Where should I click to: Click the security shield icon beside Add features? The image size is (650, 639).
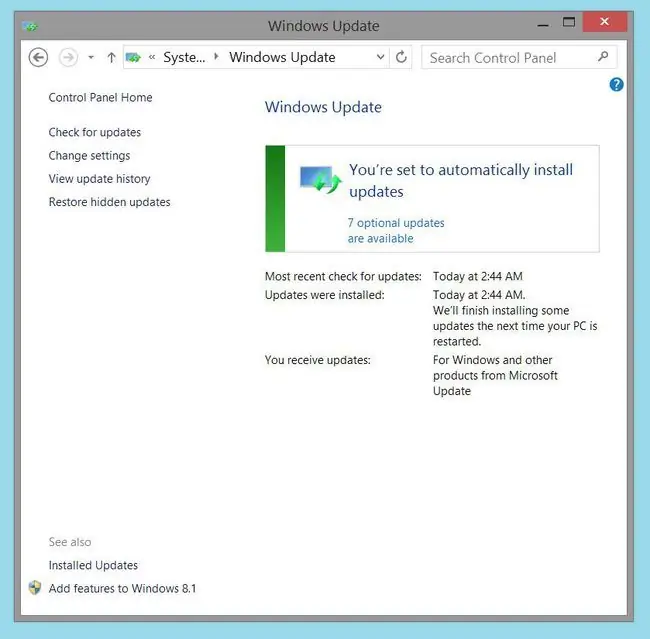(x=35, y=588)
